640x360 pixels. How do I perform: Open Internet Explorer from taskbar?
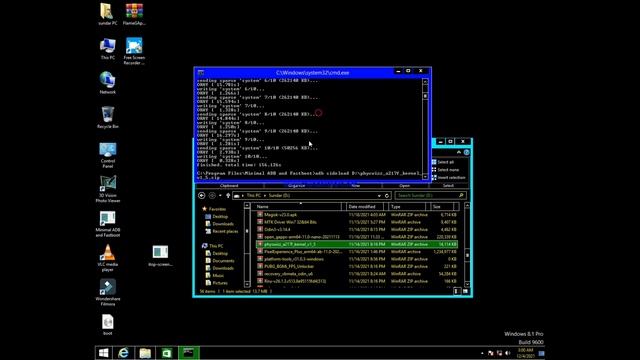pyautogui.click(x=124, y=353)
